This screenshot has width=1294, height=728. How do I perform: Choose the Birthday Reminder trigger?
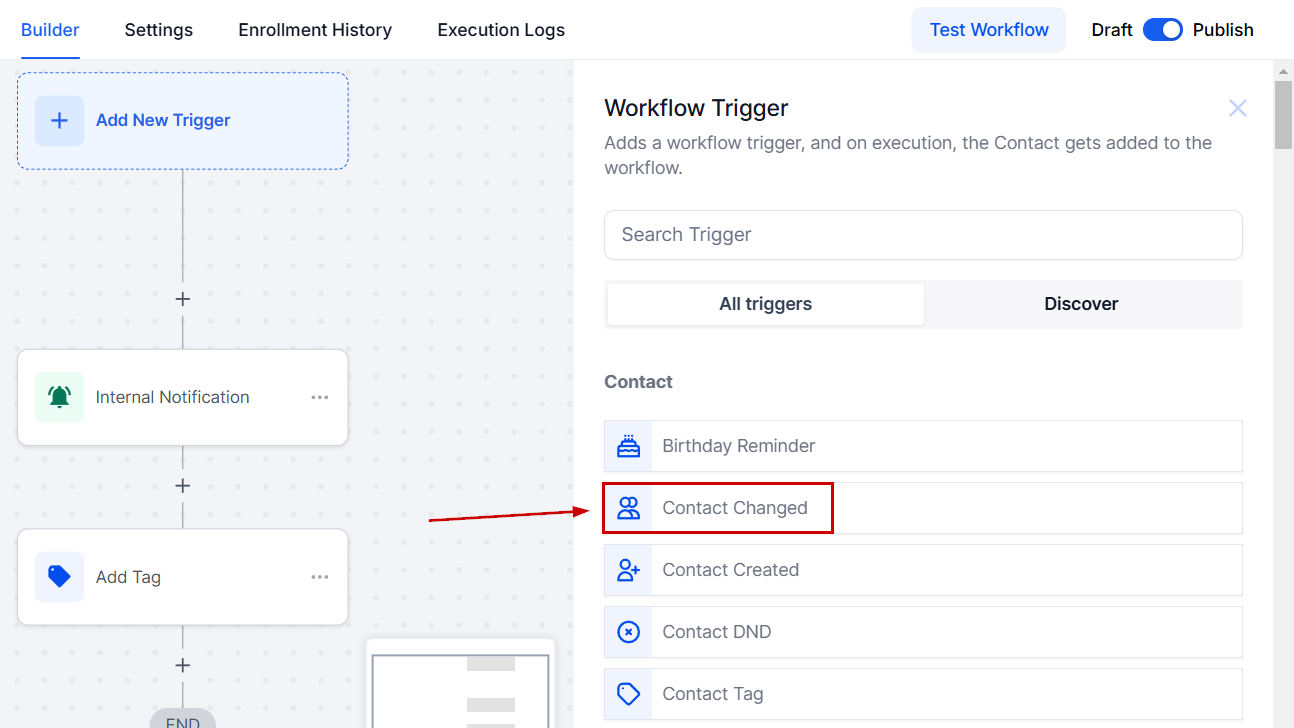(x=923, y=446)
